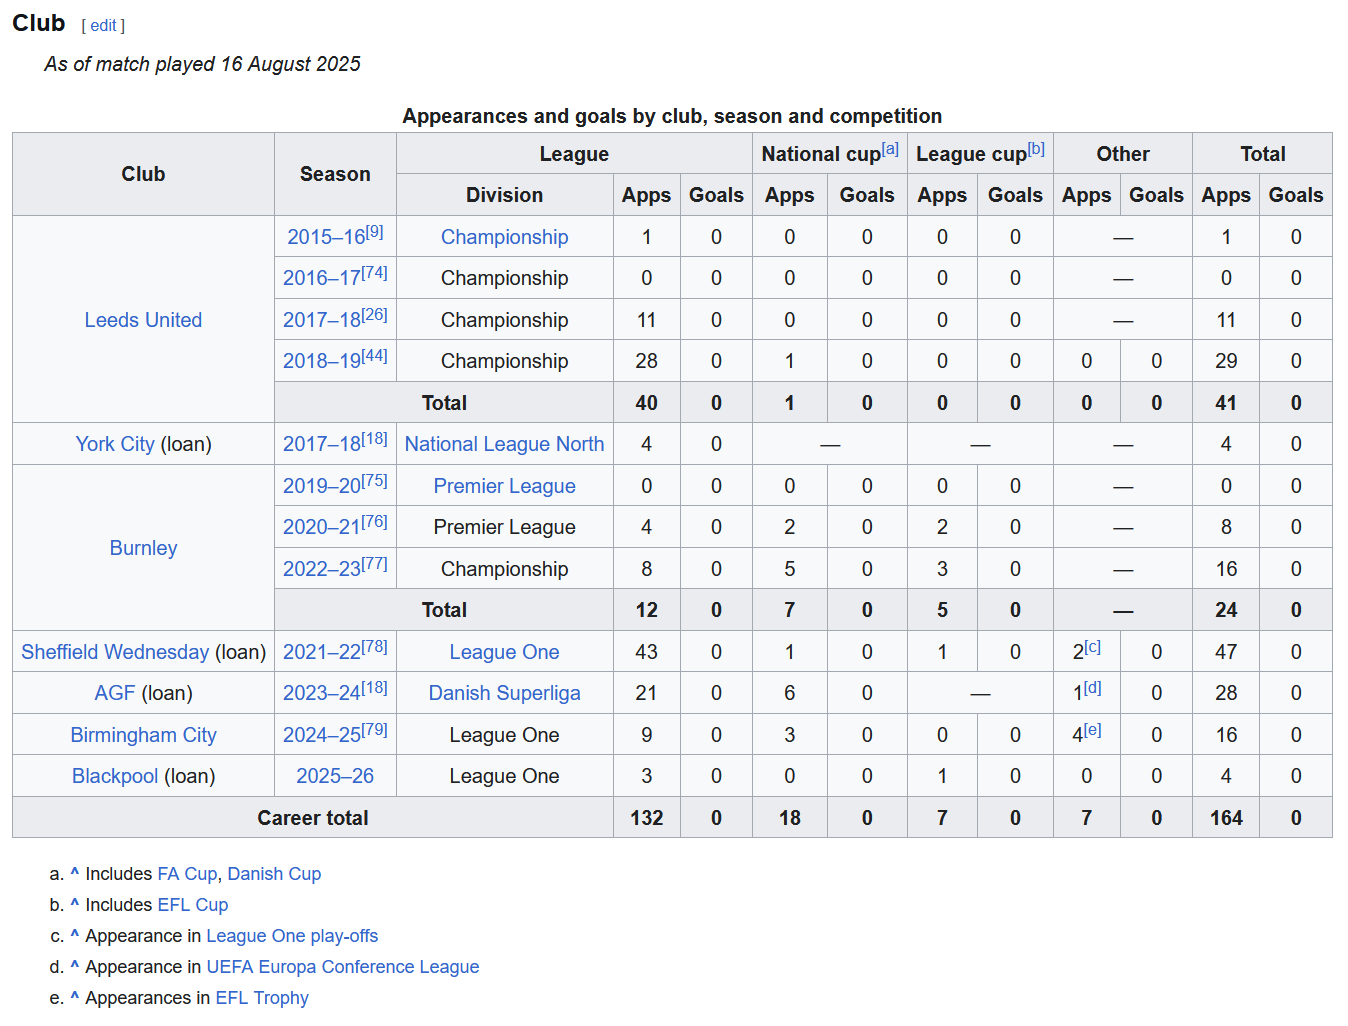
Task: Open the Leeds United club link
Action: [143, 320]
